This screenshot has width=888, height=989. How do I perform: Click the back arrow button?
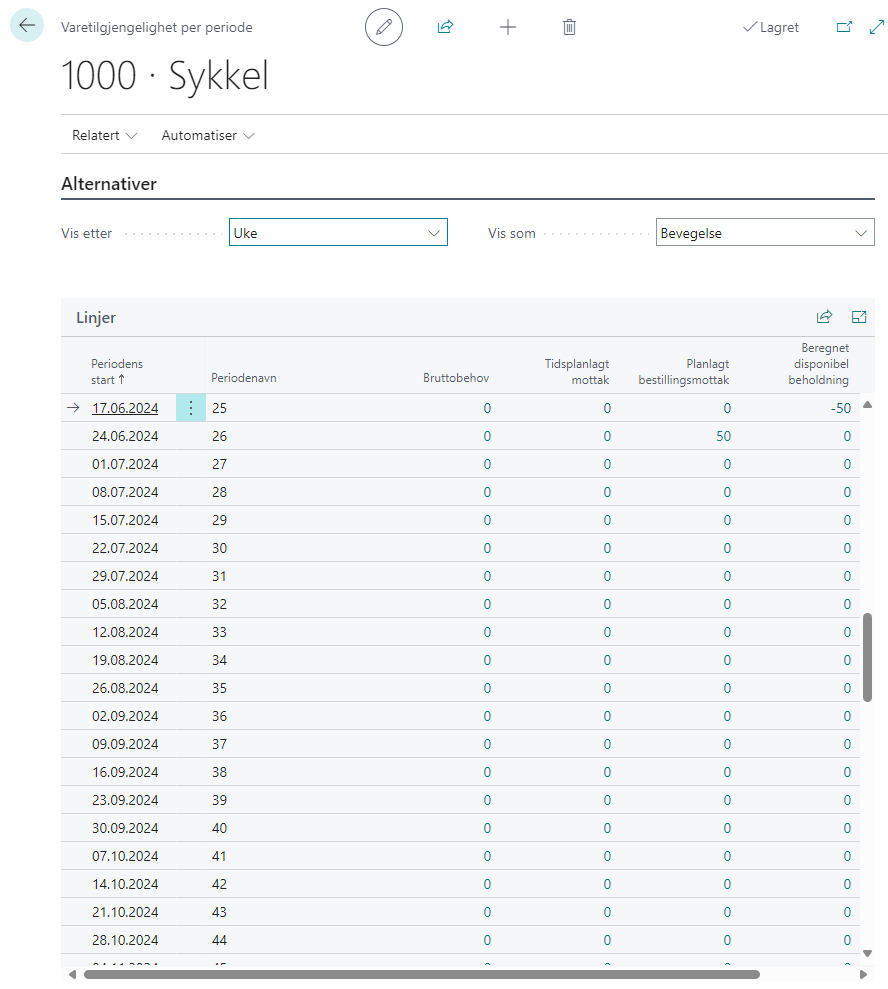pos(27,26)
